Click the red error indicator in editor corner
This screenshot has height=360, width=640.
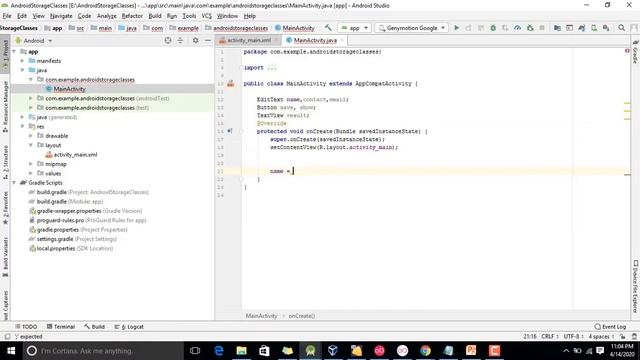point(627,51)
